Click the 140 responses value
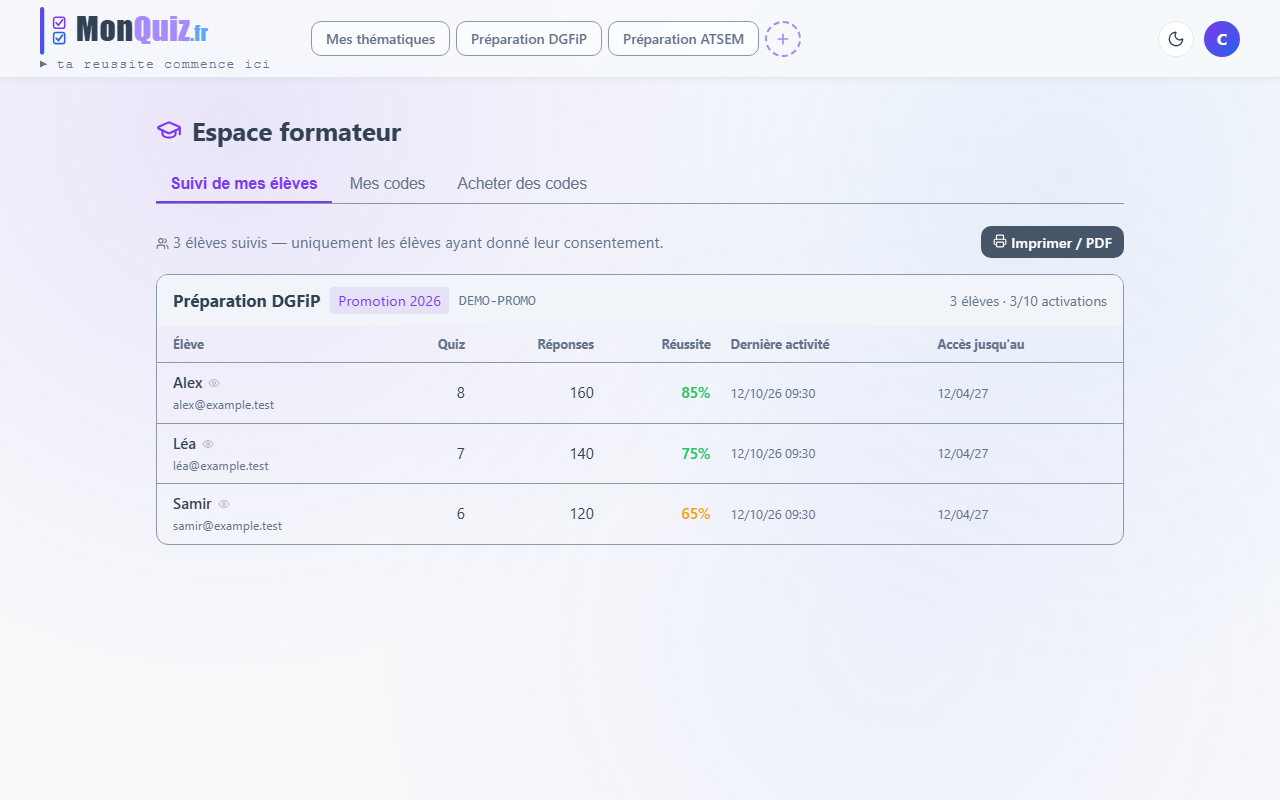Viewport: 1280px width, 800px height. point(582,454)
